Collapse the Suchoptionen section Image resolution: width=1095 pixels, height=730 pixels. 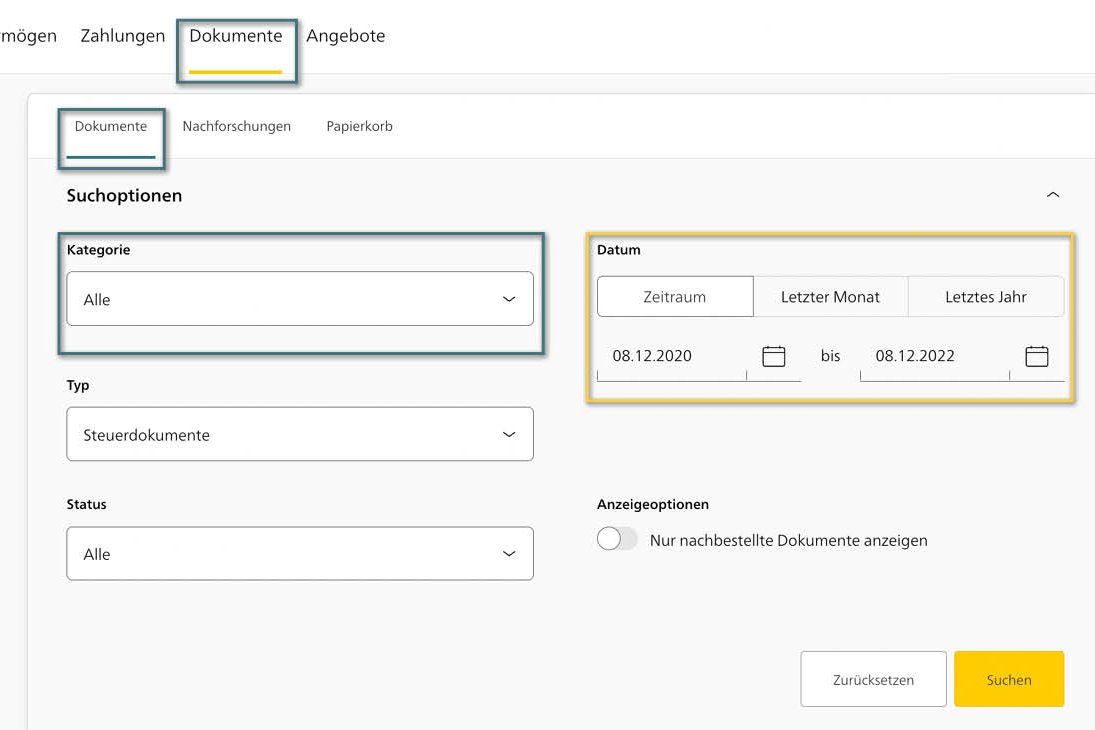[1053, 195]
